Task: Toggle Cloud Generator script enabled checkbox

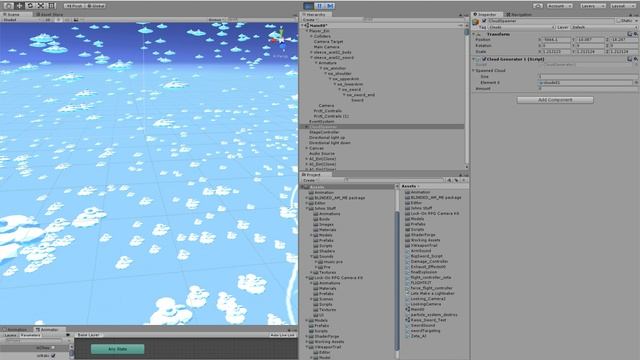Action: pos(484,59)
